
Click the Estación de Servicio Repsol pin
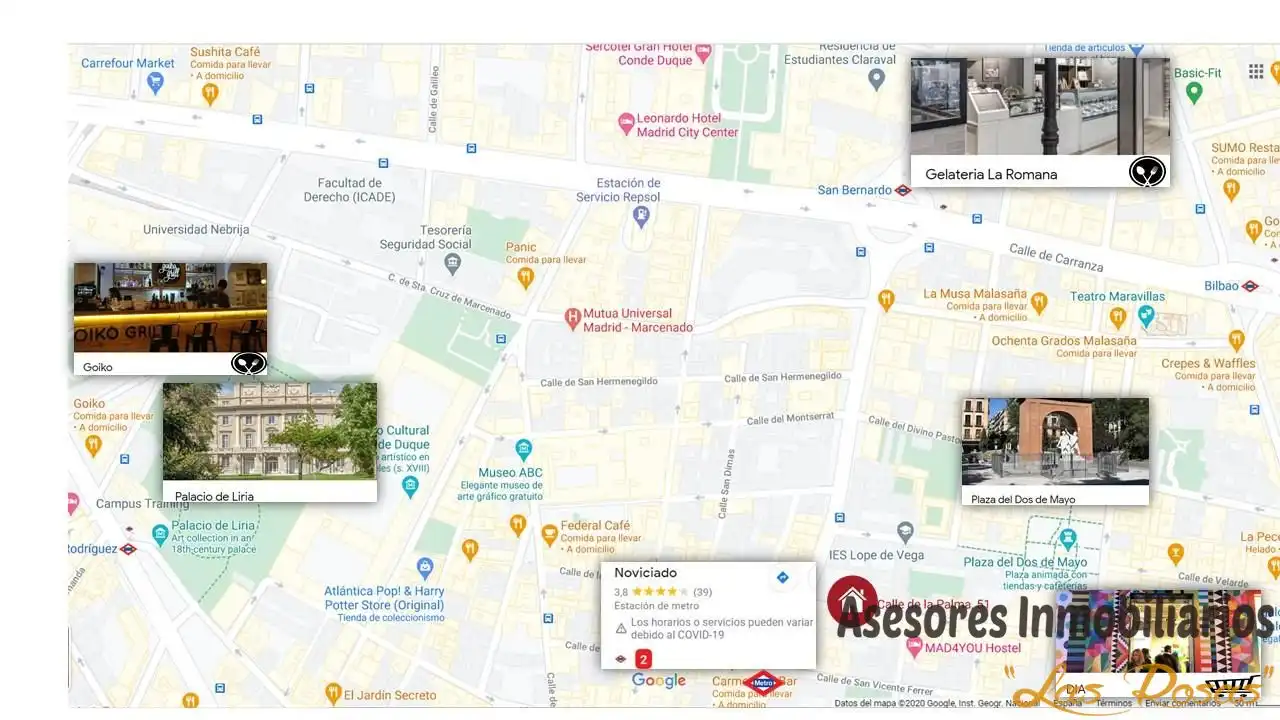coord(642,216)
